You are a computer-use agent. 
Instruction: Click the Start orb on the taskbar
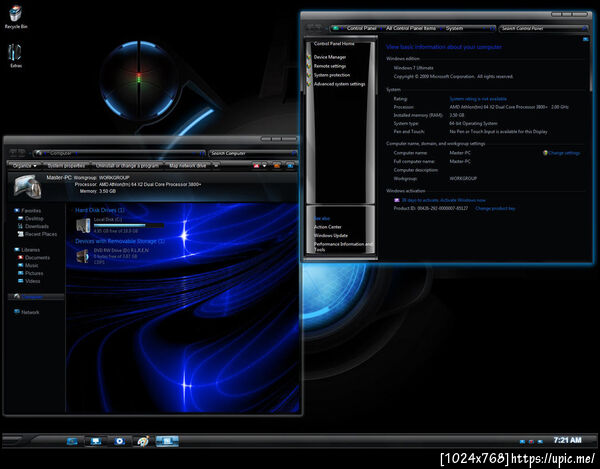pos(11,440)
